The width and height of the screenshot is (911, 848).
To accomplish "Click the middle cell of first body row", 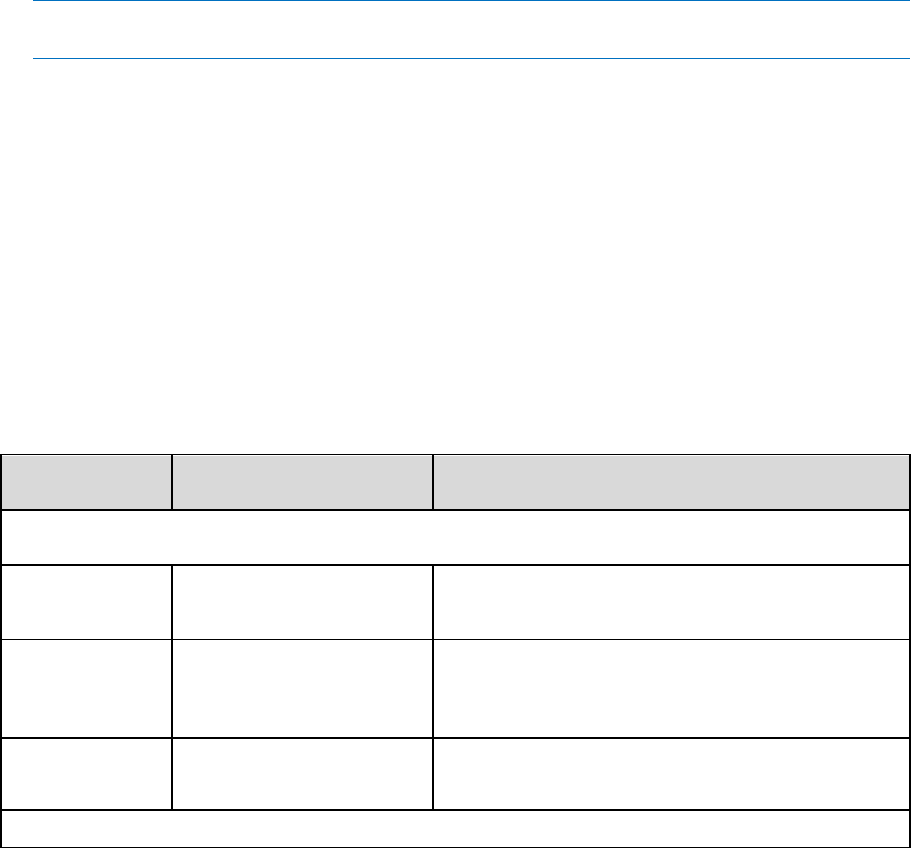I will coord(302,602).
